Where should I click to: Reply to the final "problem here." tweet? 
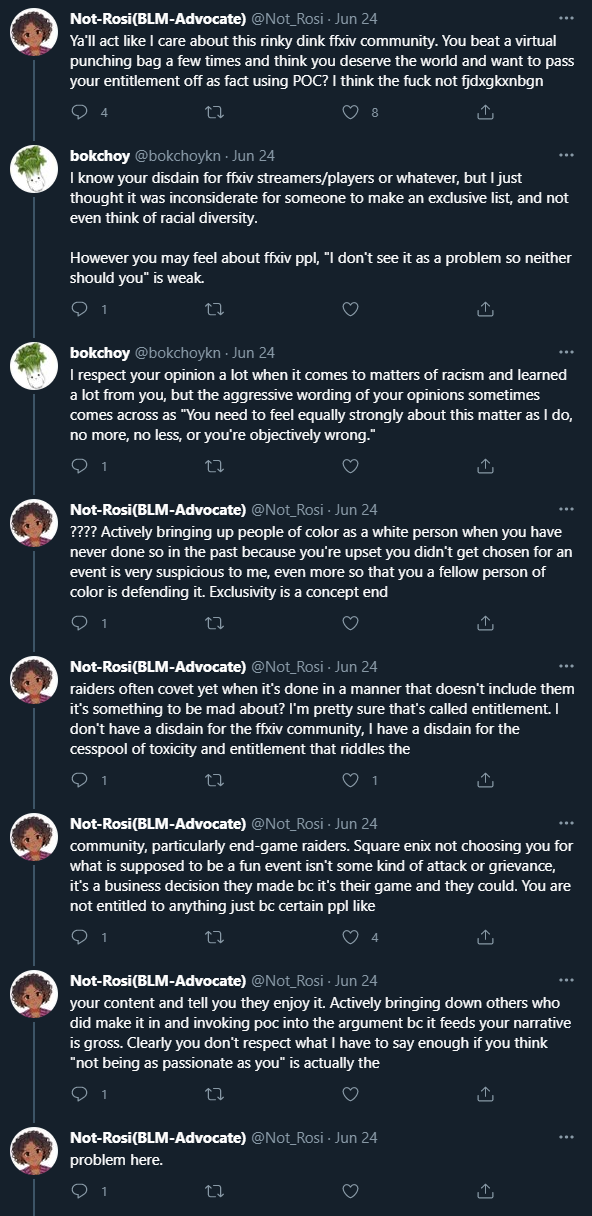(81, 1191)
